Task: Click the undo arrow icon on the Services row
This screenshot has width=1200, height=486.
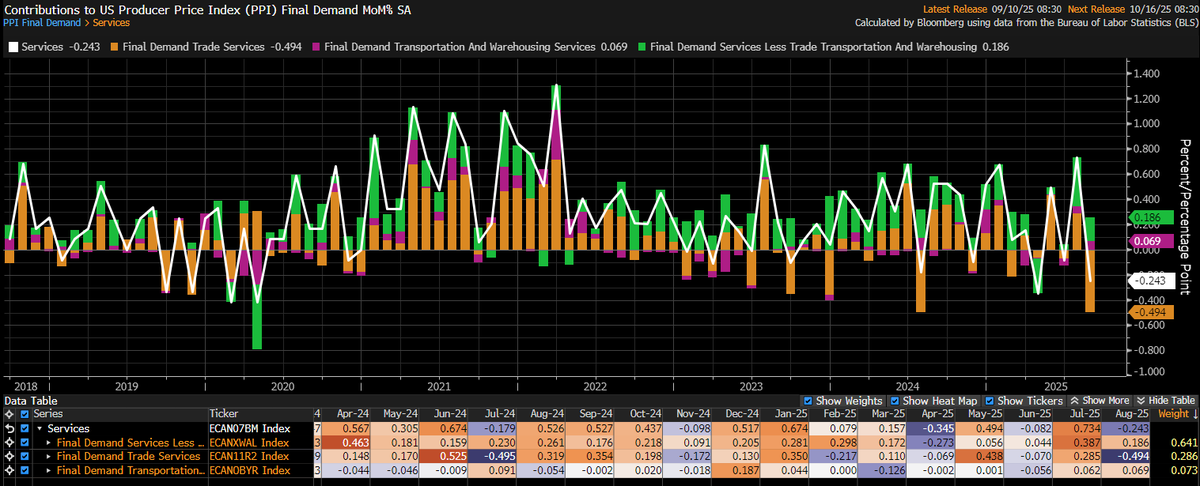Action: 9,428
